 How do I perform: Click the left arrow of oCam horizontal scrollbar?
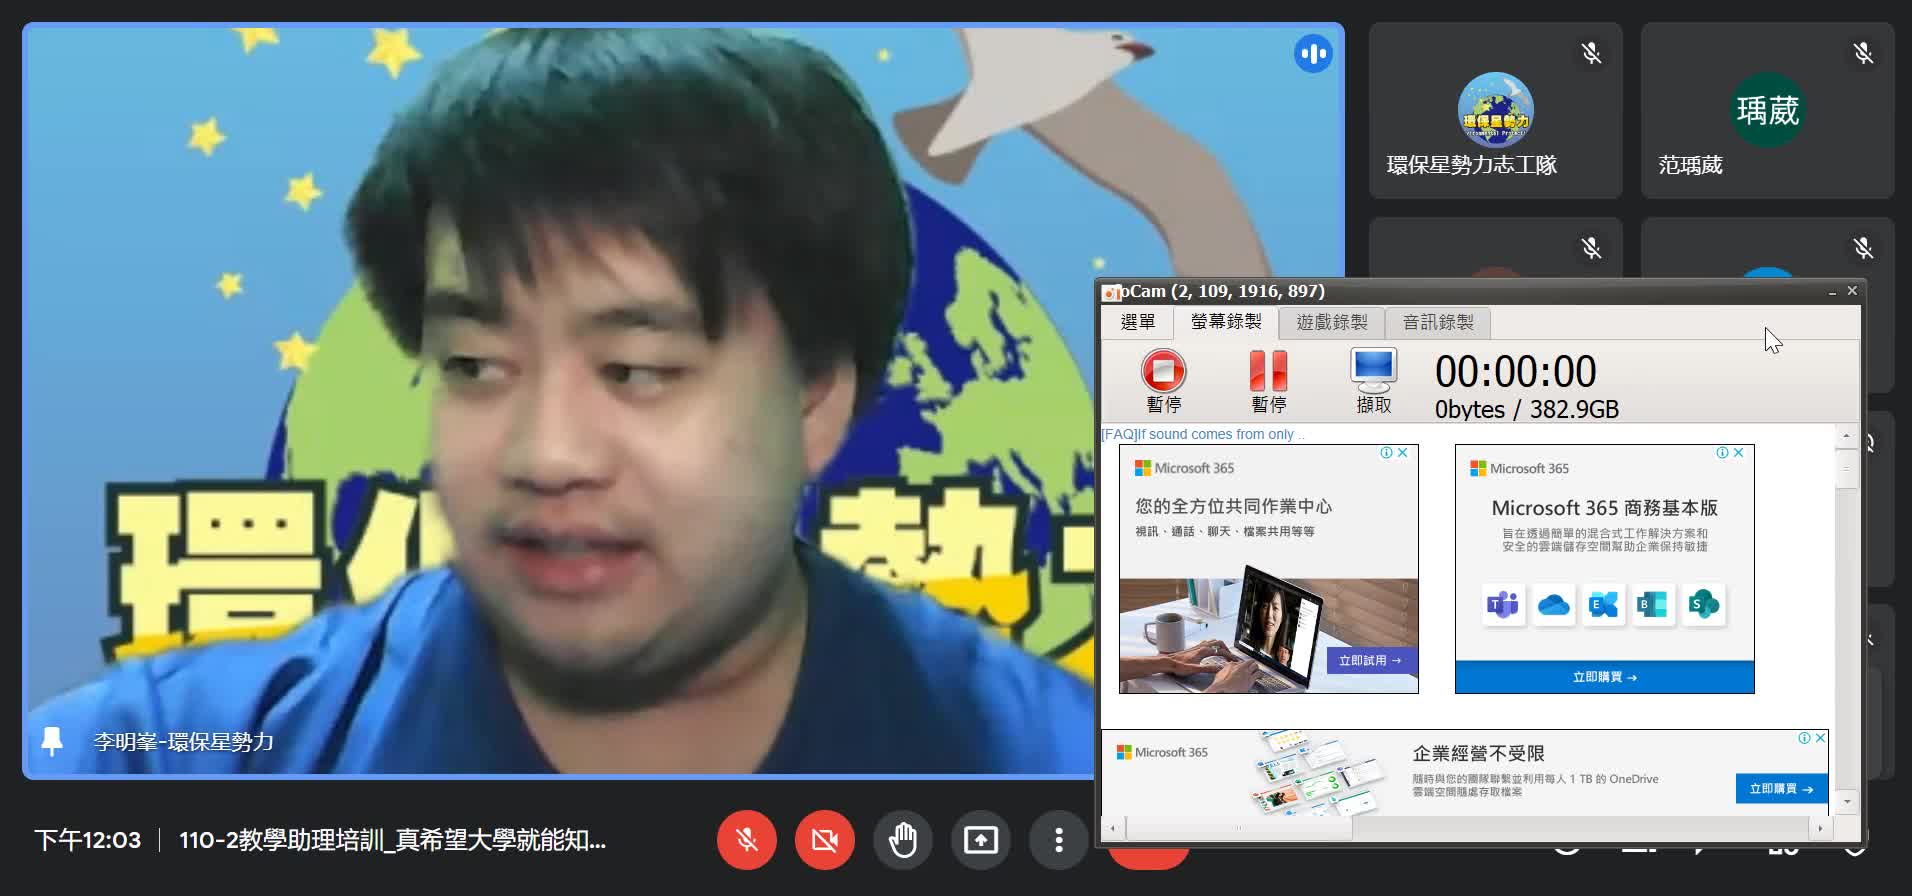(x=1113, y=828)
